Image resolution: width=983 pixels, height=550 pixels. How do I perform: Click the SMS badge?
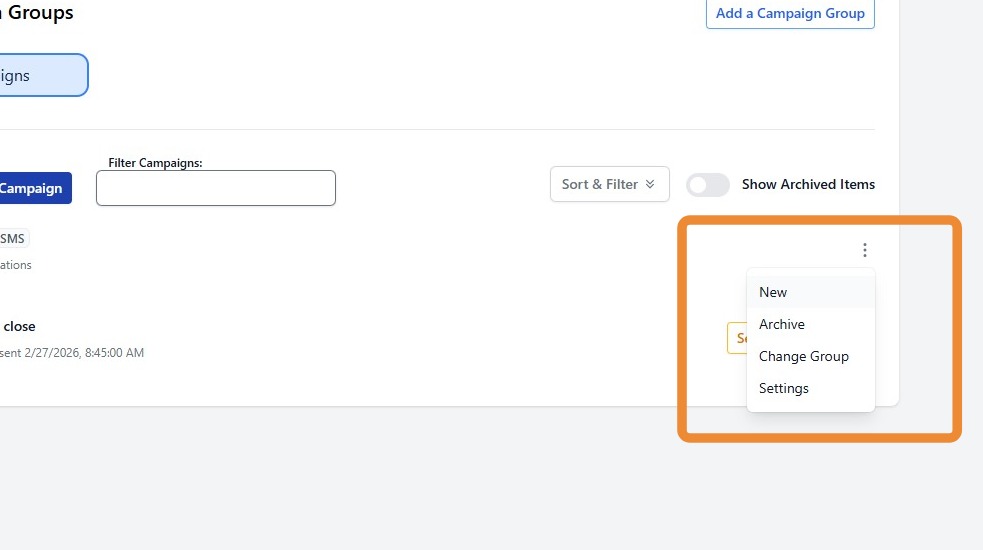pos(14,238)
